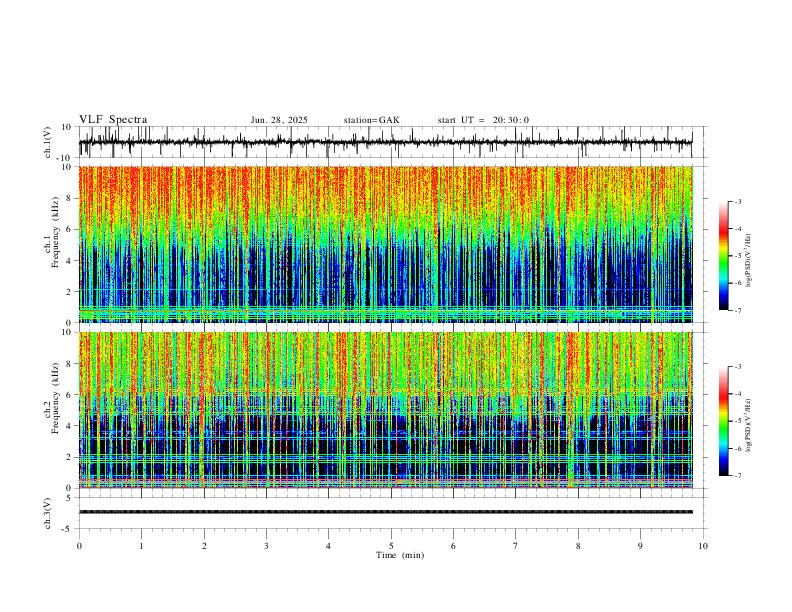Click the '-7' tick on ch.2 colorbar
This screenshot has height=612, width=792.
tap(737, 476)
